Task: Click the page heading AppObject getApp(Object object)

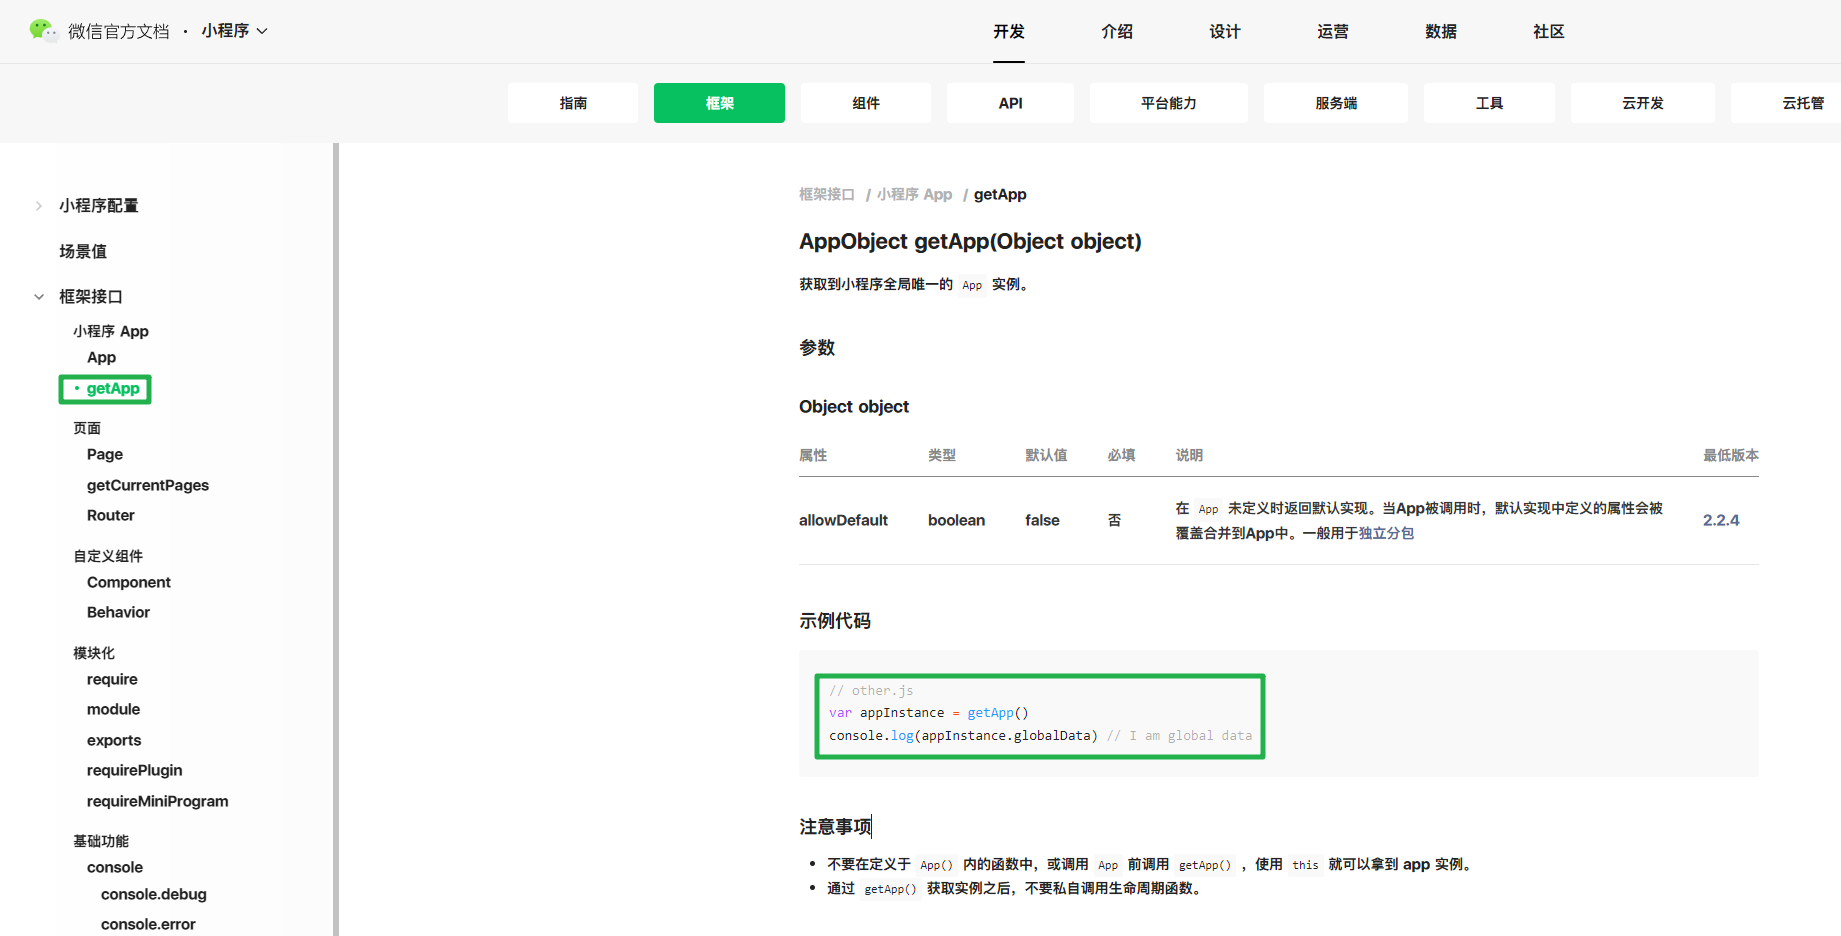Action: 970,242
